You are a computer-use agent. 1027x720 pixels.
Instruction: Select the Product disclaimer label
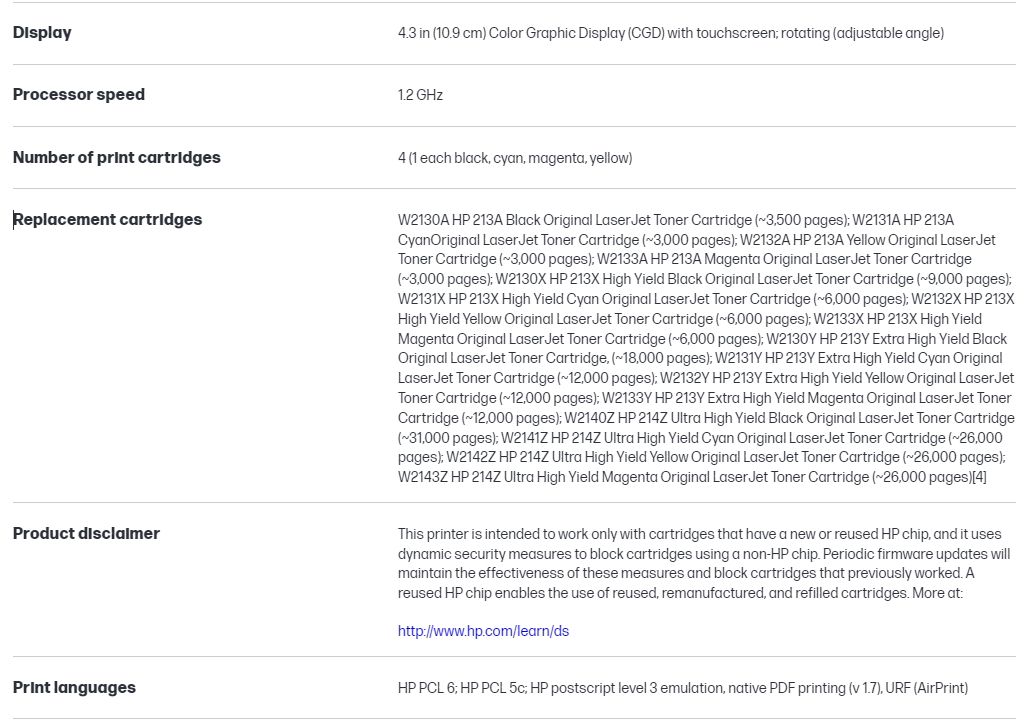click(86, 534)
